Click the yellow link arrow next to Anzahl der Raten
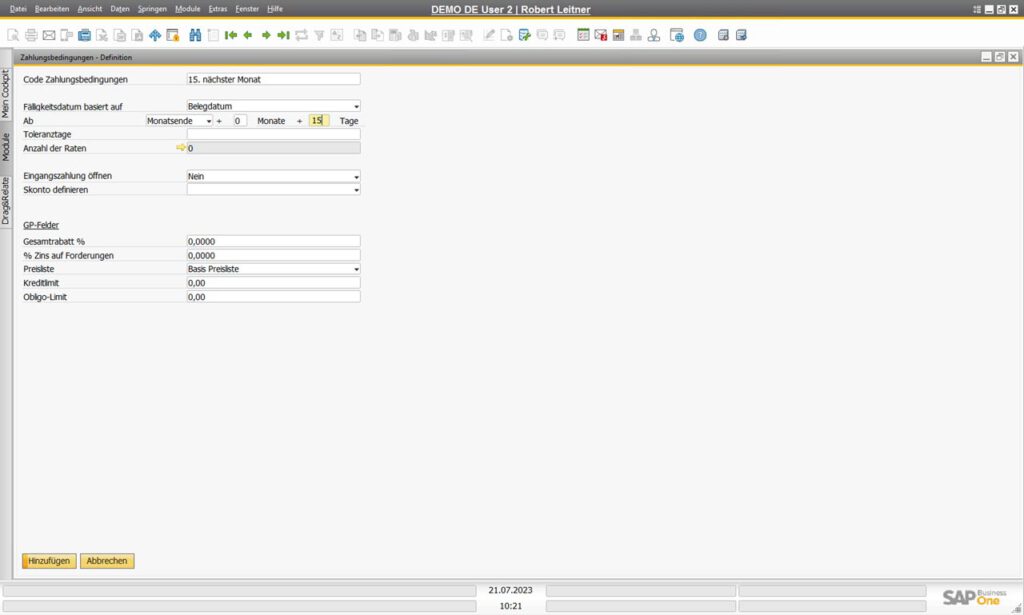1024x615 pixels. (181, 148)
